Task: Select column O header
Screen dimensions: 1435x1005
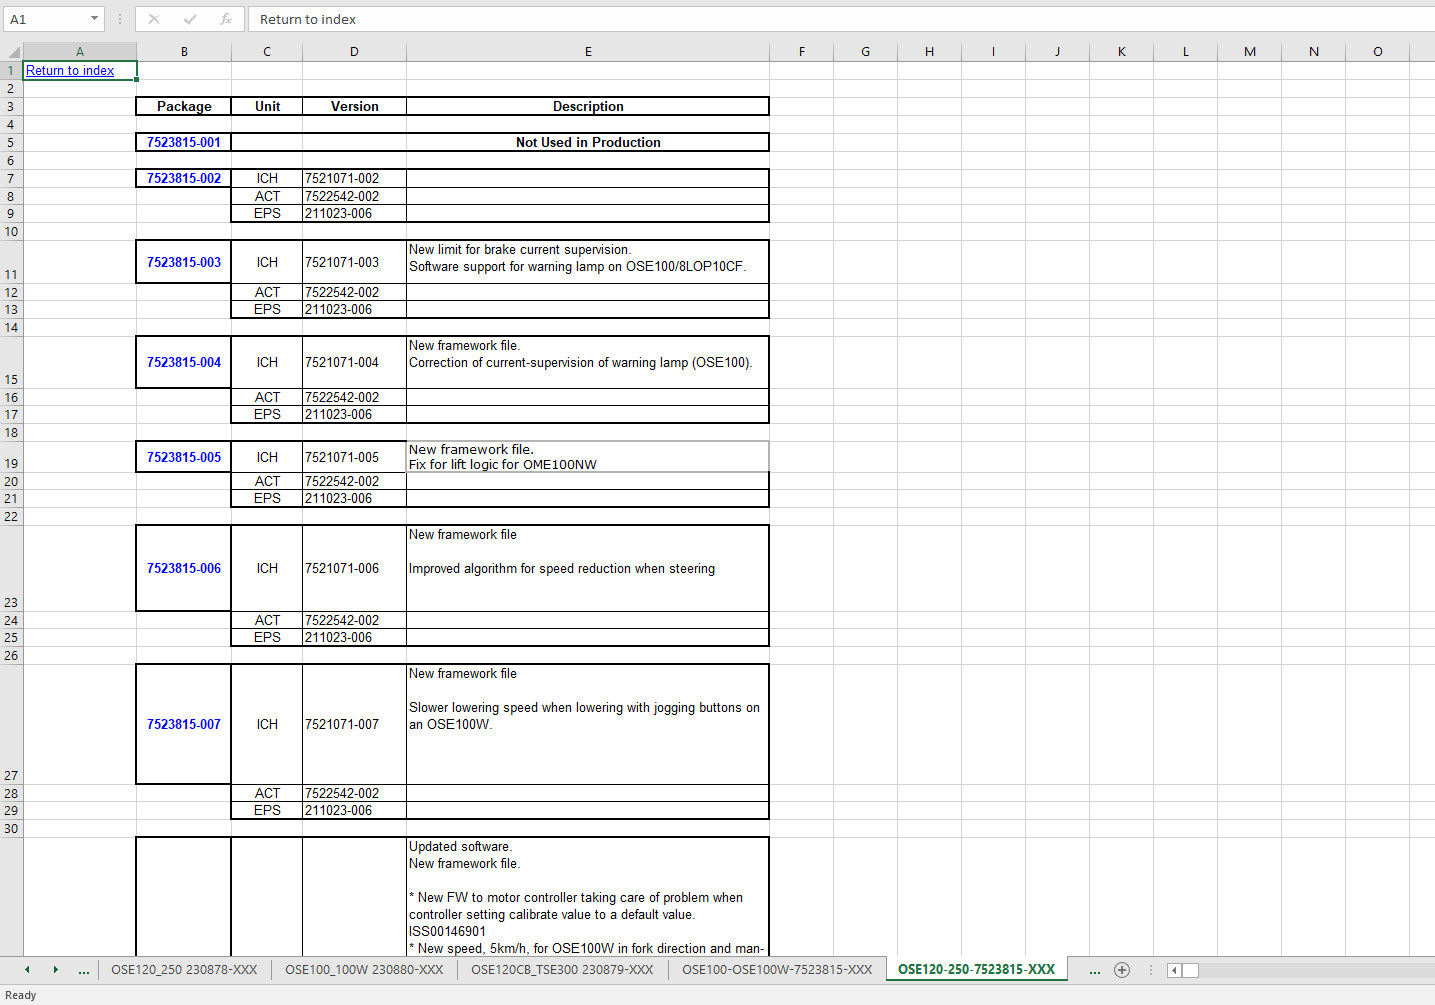Action: [x=1377, y=52]
